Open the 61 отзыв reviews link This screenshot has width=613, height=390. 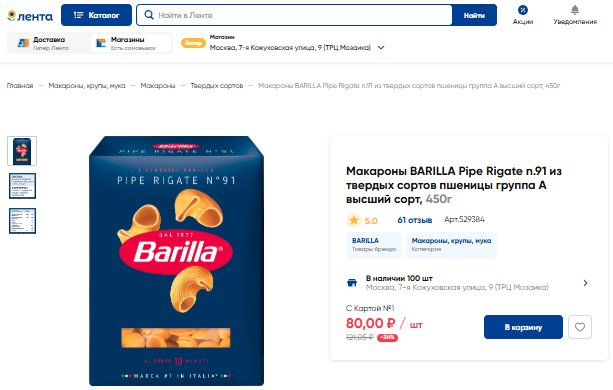(414, 220)
